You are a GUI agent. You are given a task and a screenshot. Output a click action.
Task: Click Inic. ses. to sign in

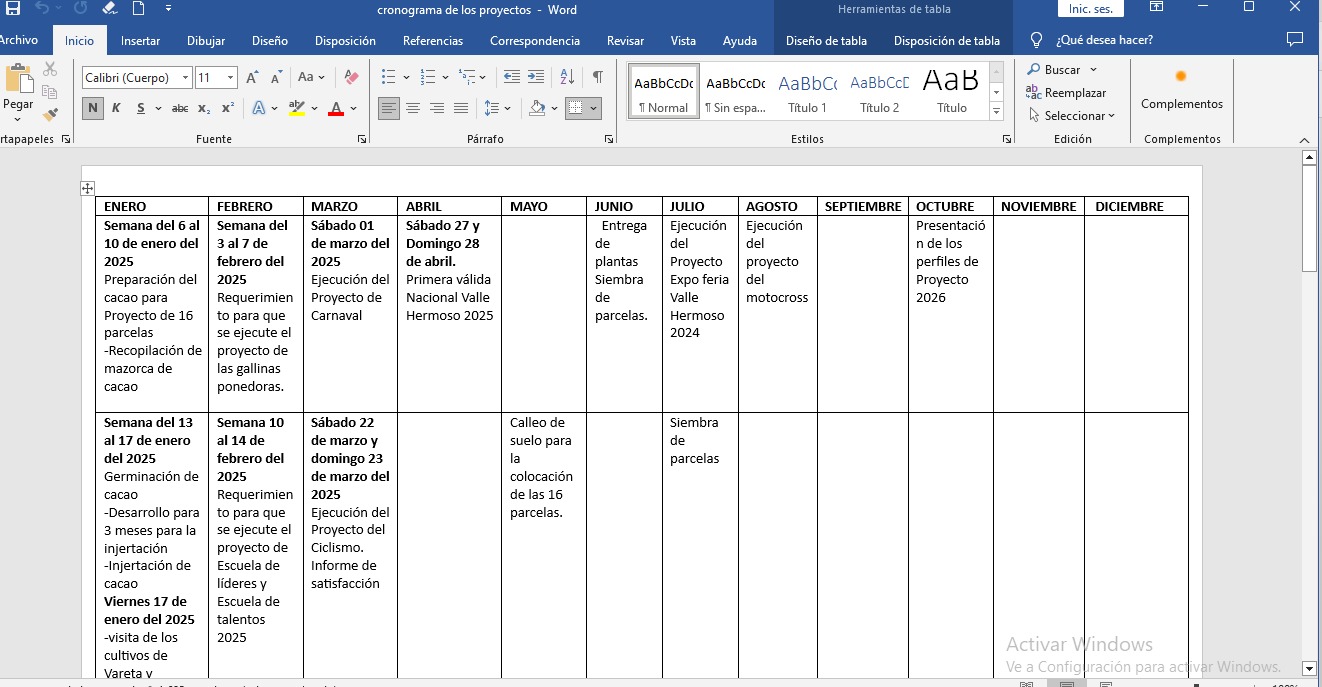click(1090, 9)
